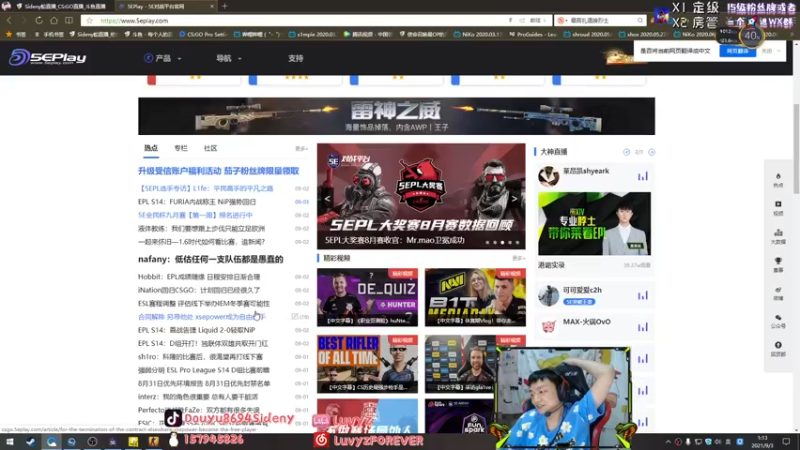
Task: Open the shyeark 专业静士 stream thumbnail
Action: 594,223
